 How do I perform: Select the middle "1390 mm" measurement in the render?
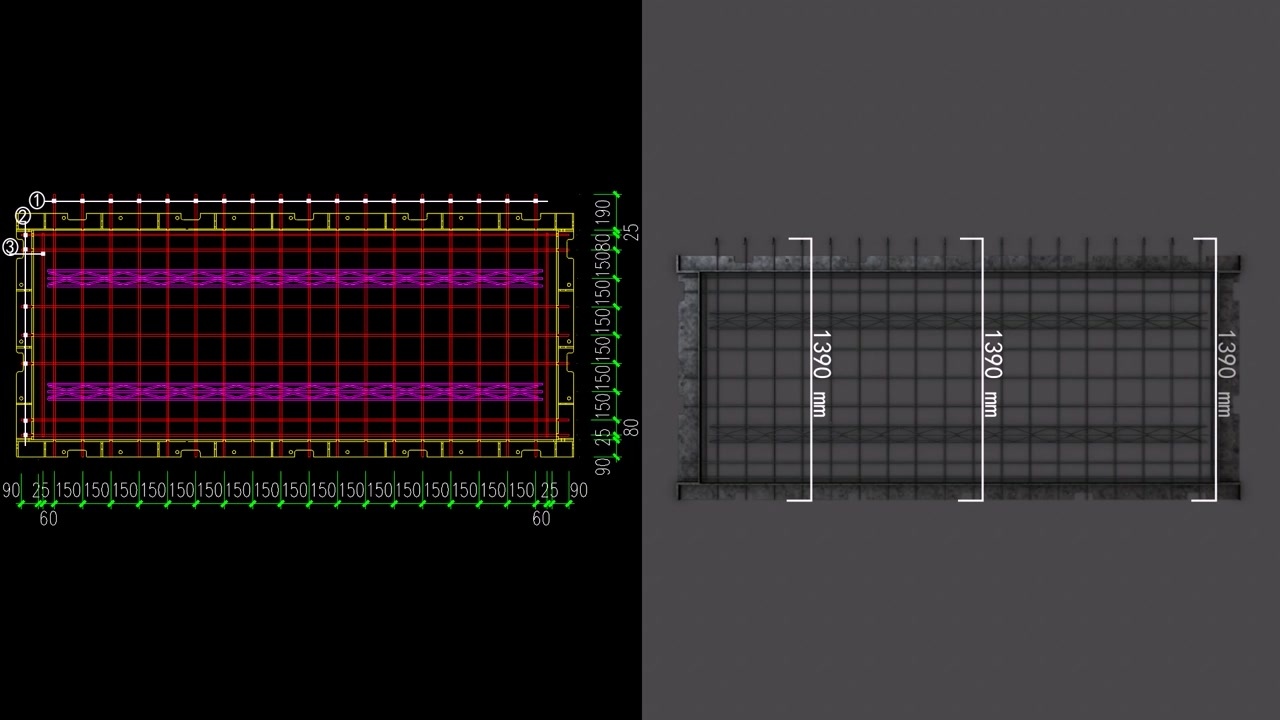tap(992, 373)
